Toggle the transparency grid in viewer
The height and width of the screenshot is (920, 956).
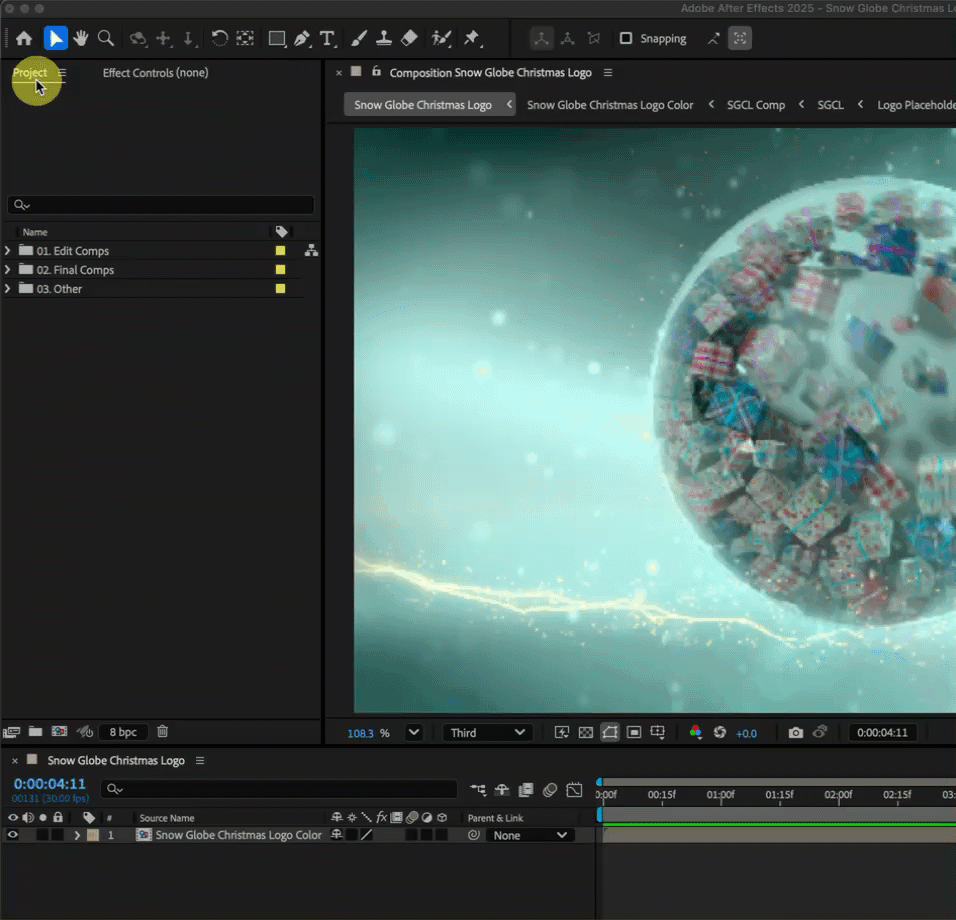pyautogui.click(x=586, y=733)
